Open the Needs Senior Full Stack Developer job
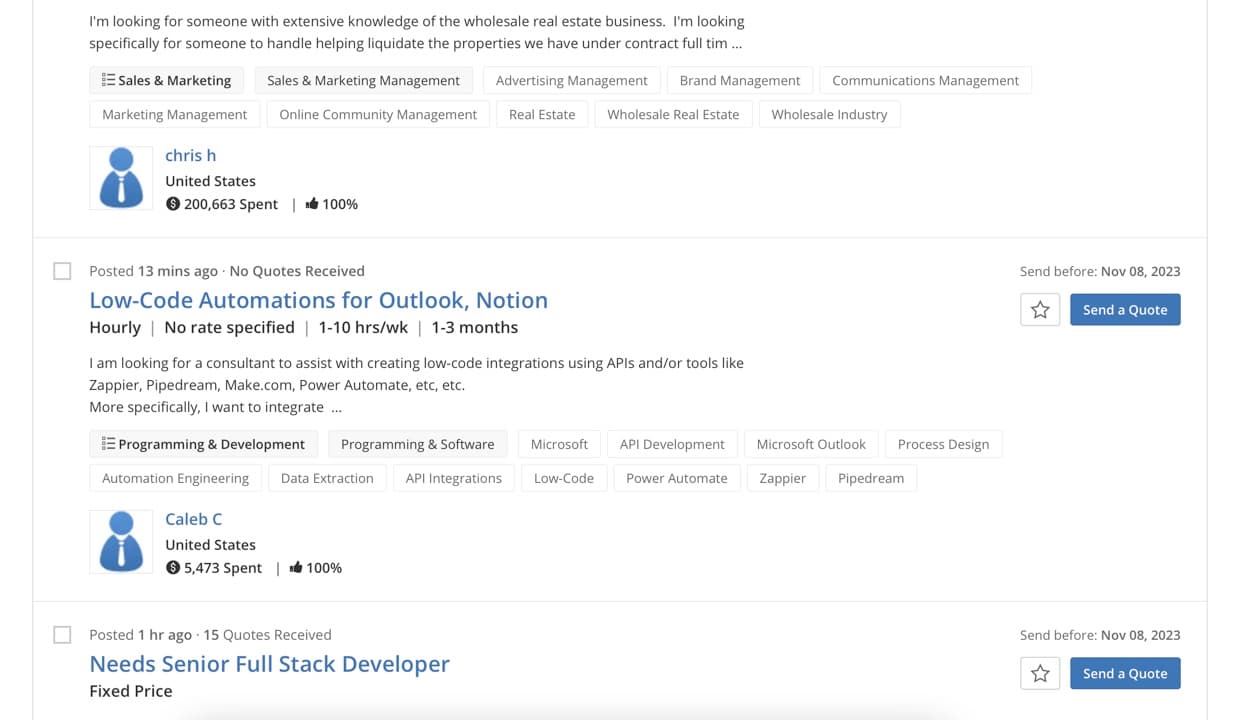 pyautogui.click(x=269, y=663)
